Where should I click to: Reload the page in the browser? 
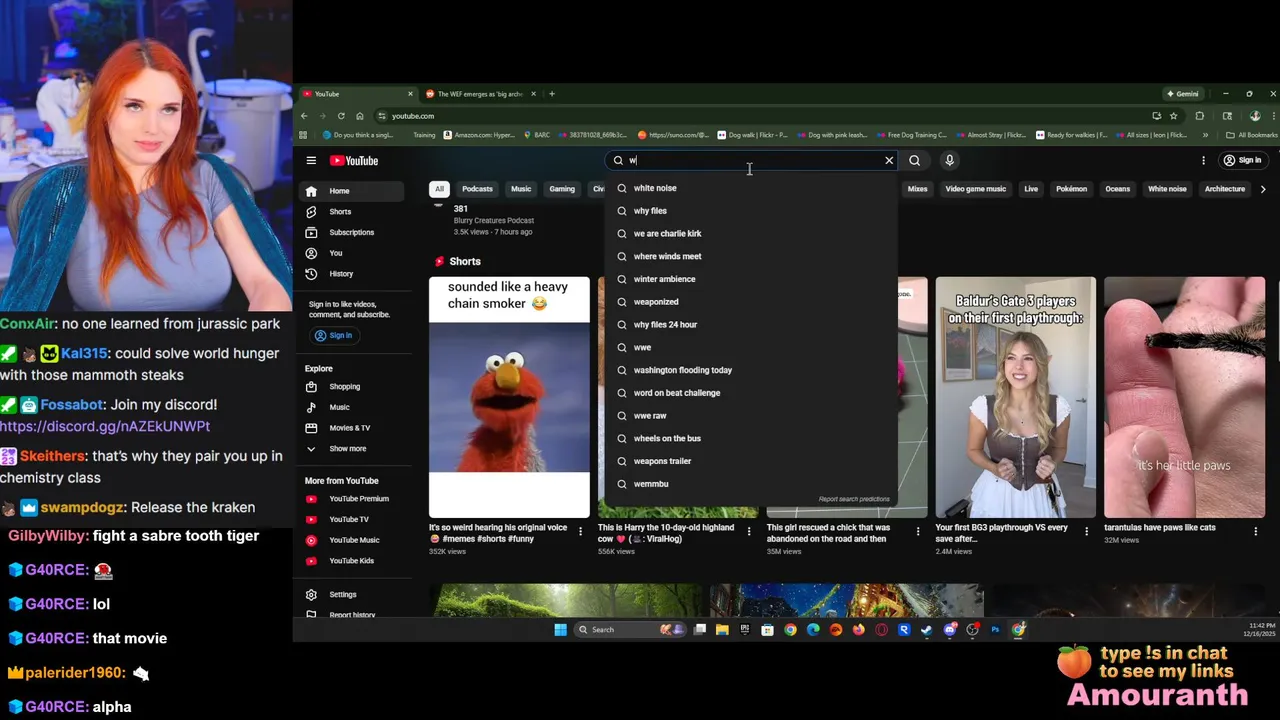(341, 116)
